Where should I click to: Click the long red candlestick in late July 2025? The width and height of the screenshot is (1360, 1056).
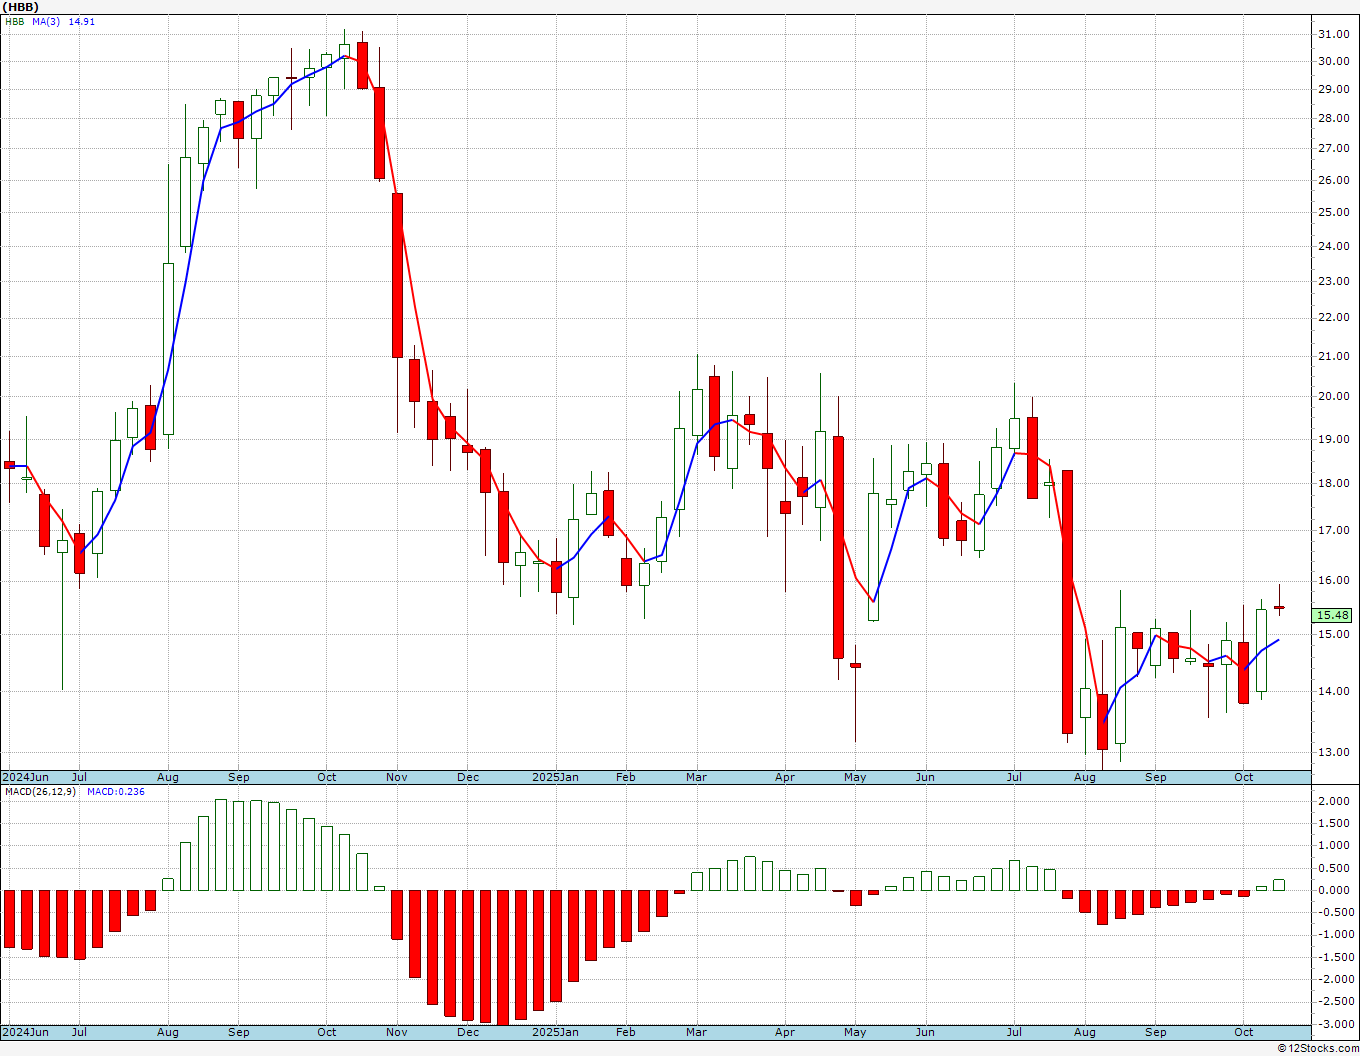coord(1067,602)
